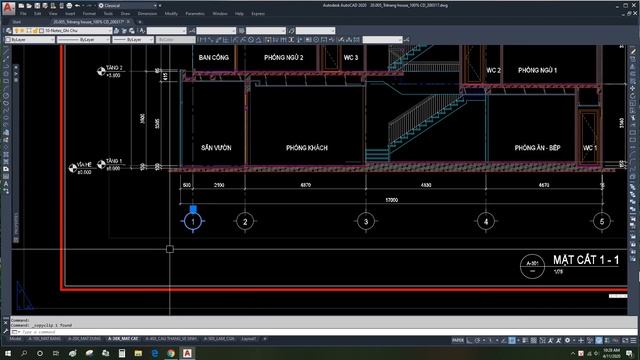640x360 pixels.
Task: Click the Customize wrench icon beside command line
Action: (x=5, y=332)
